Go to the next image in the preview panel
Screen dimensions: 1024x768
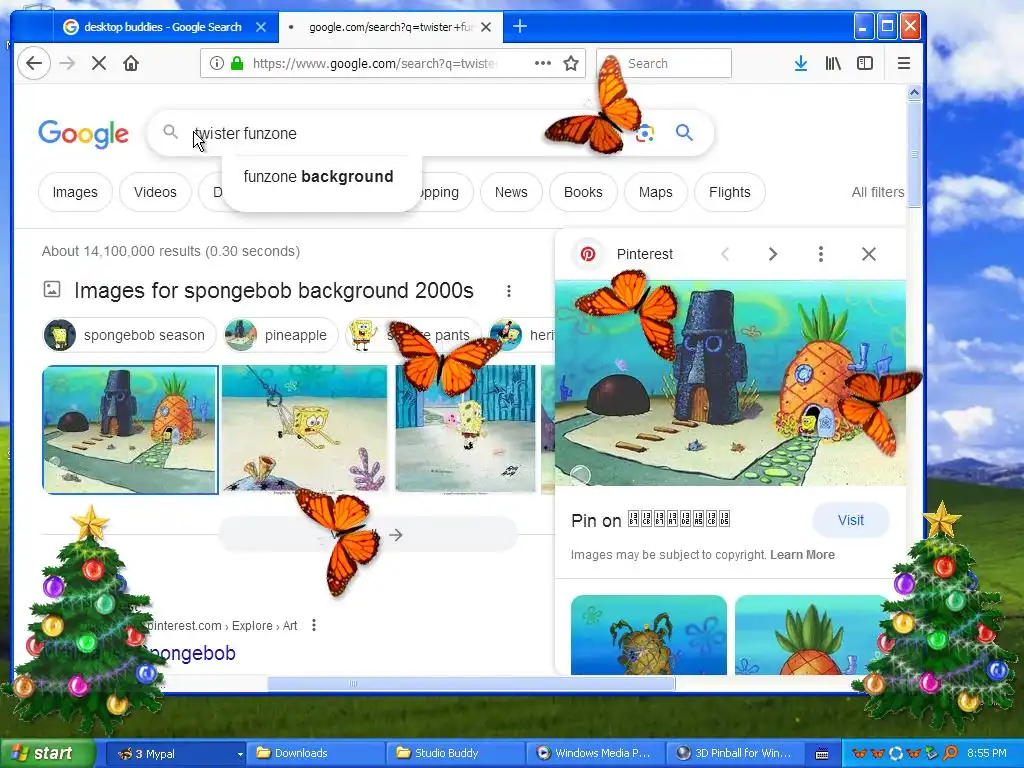coord(773,254)
